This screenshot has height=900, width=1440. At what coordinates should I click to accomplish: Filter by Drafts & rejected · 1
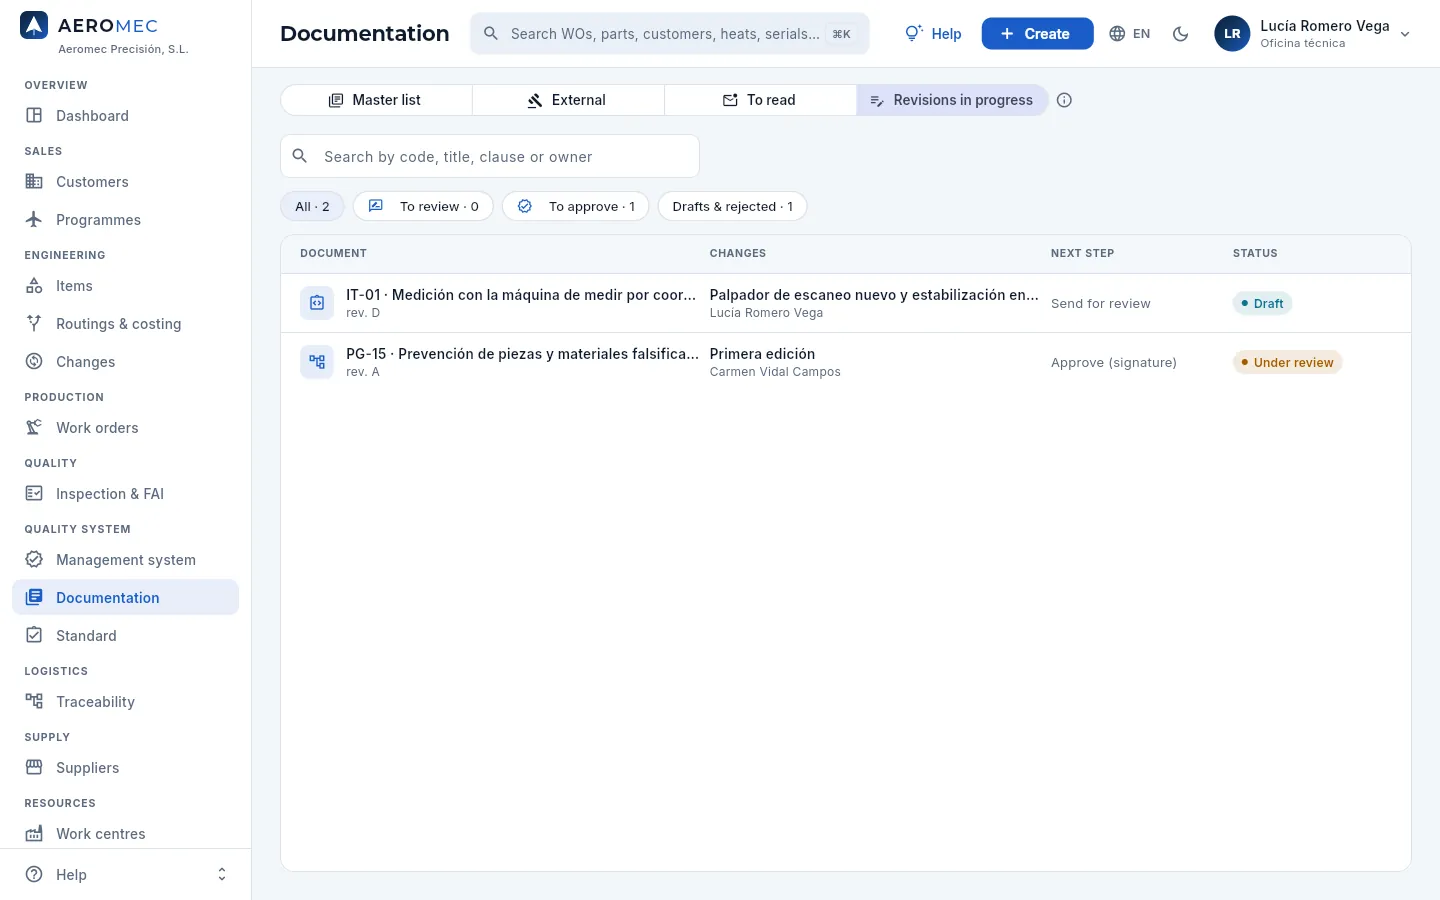[732, 207]
